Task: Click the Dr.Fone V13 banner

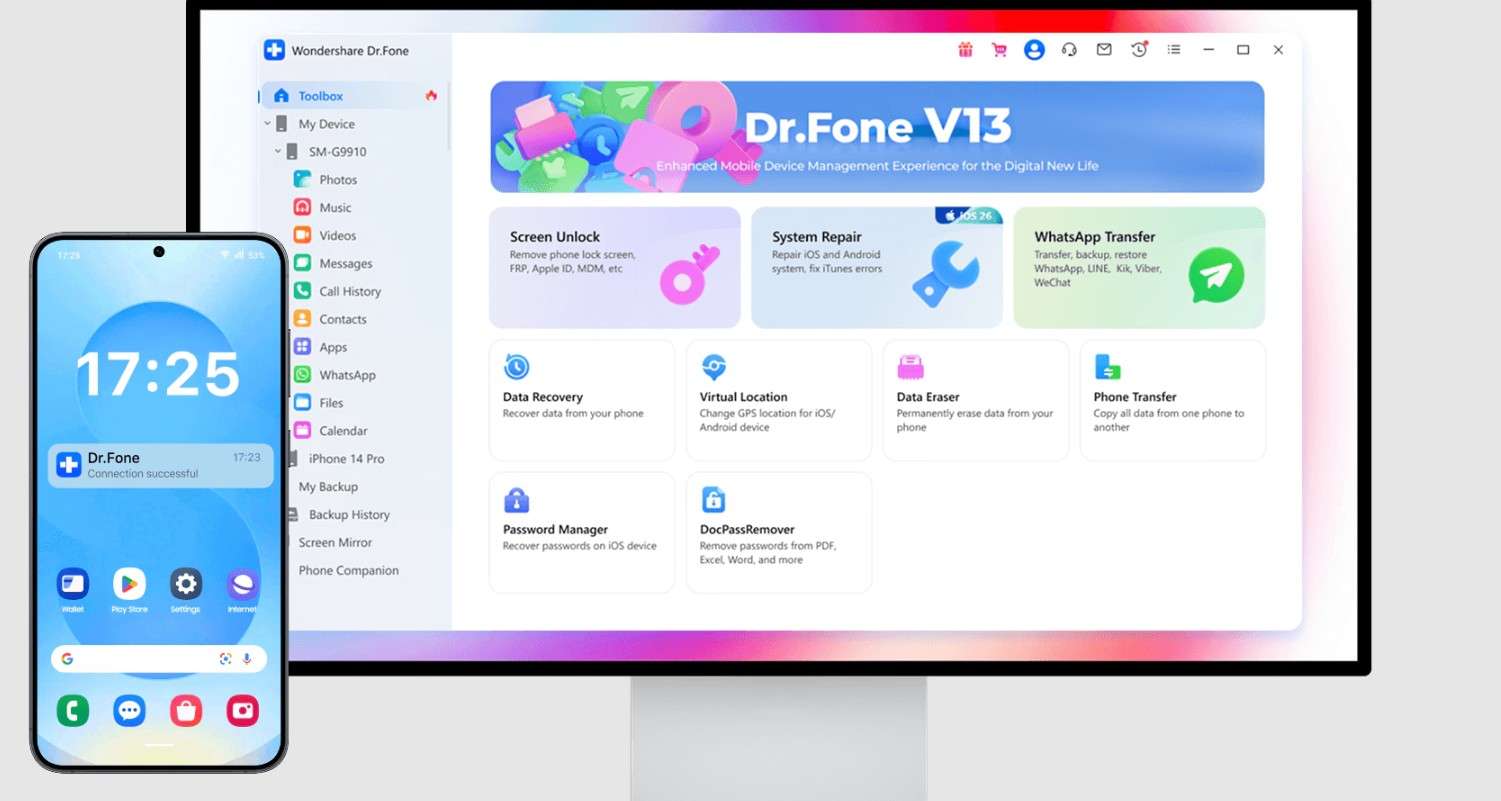Action: click(877, 137)
